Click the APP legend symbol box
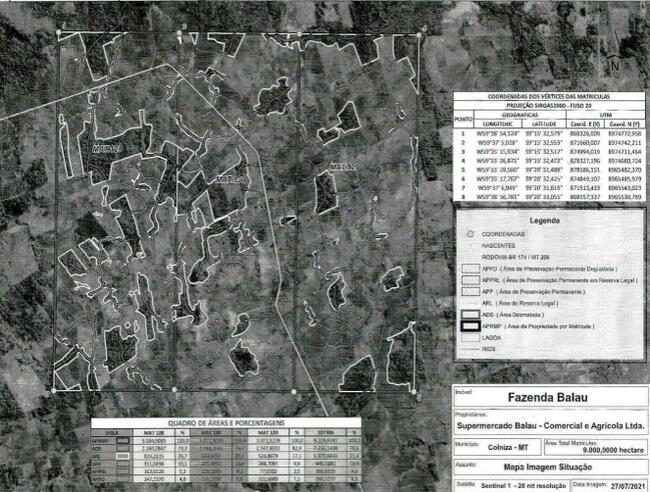This screenshot has height=492, width=650. 471,293
